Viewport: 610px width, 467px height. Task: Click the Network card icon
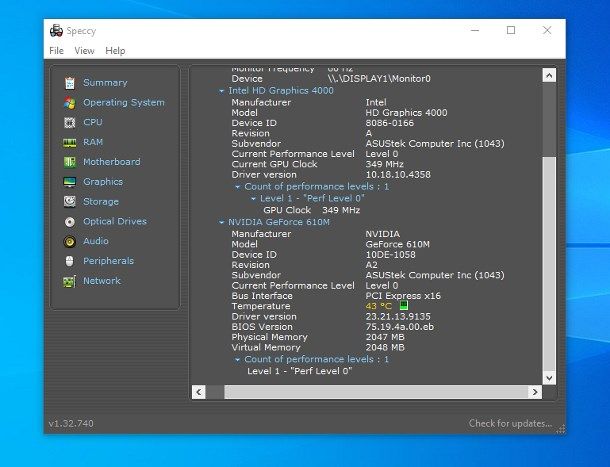tap(70, 281)
